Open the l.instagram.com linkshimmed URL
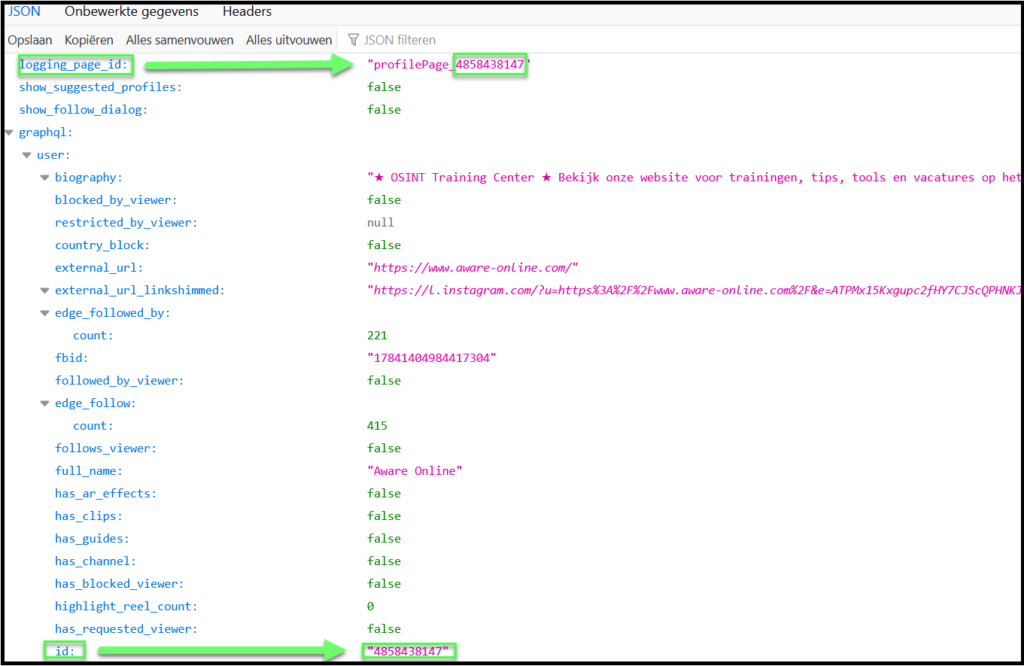The image size is (1024, 666). point(694,291)
